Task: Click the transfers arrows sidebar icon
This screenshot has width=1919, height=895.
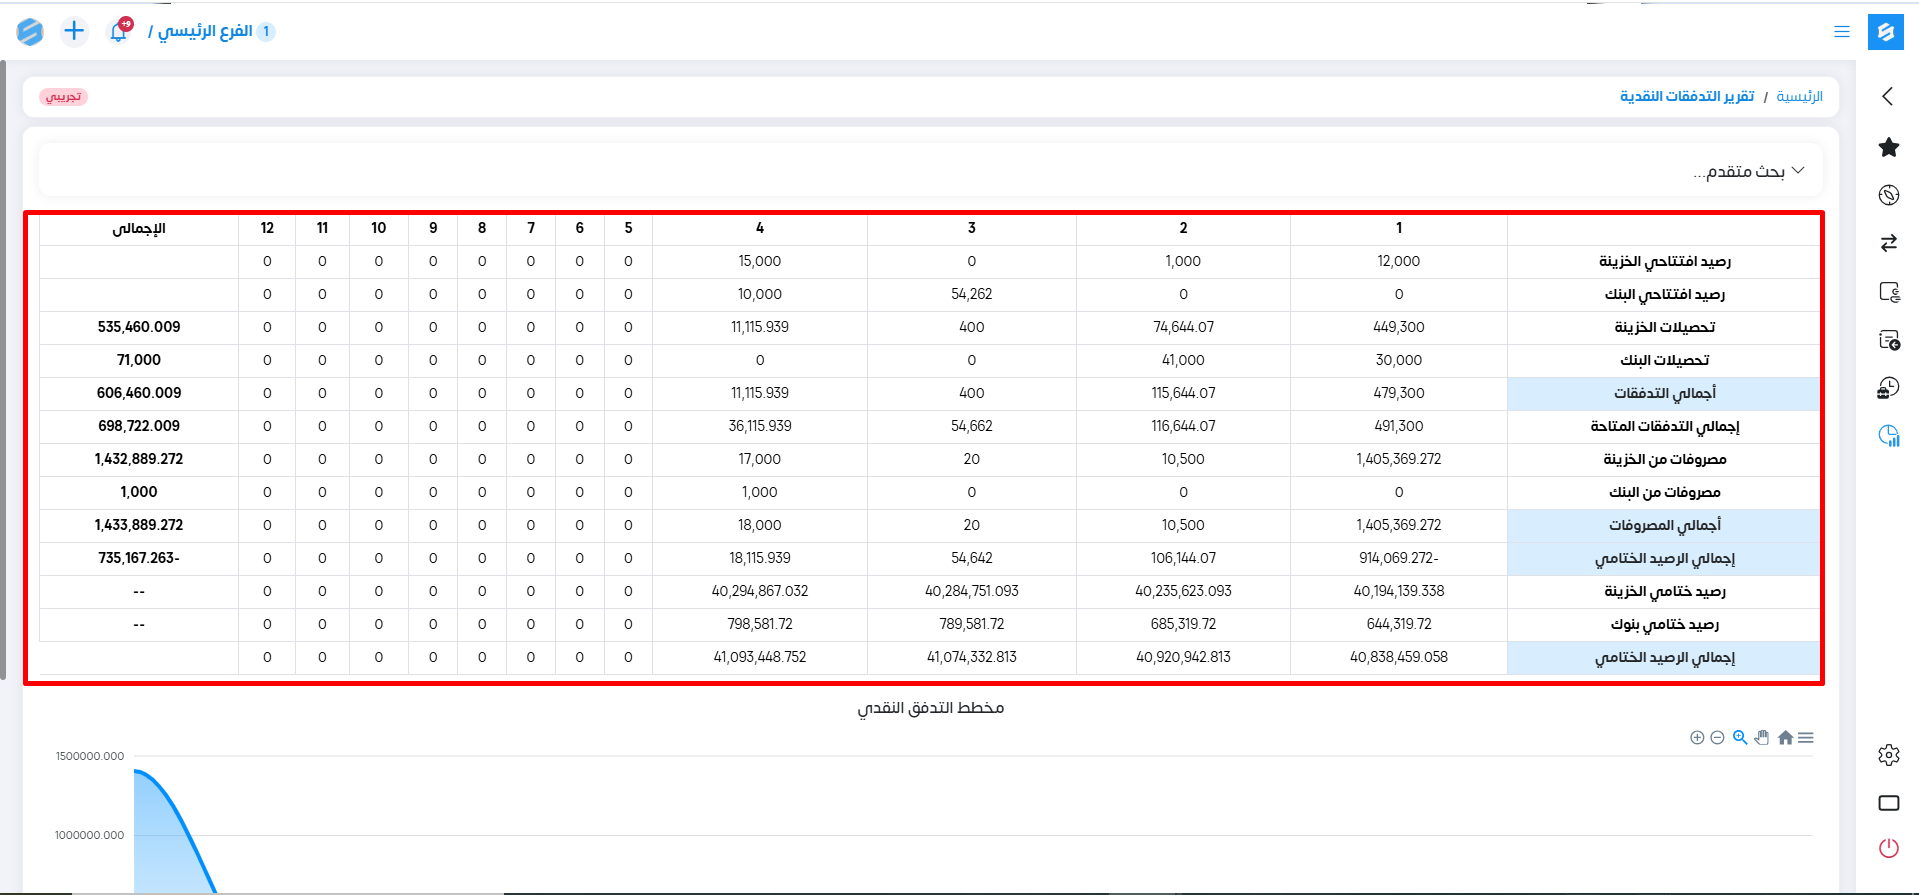Action: coord(1888,243)
